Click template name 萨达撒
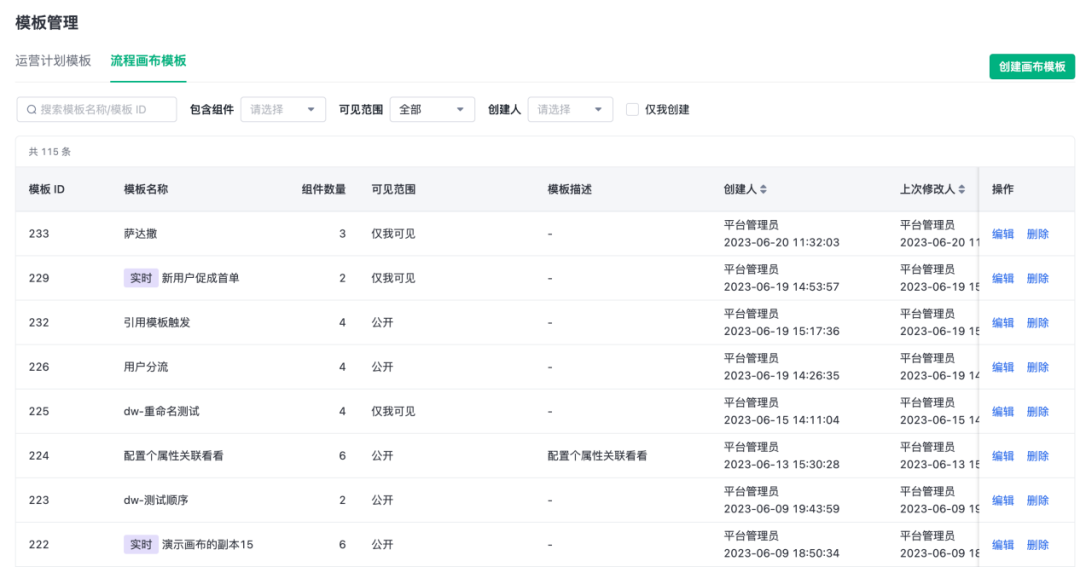The height and width of the screenshot is (567, 1080). pyautogui.click(x=141, y=234)
